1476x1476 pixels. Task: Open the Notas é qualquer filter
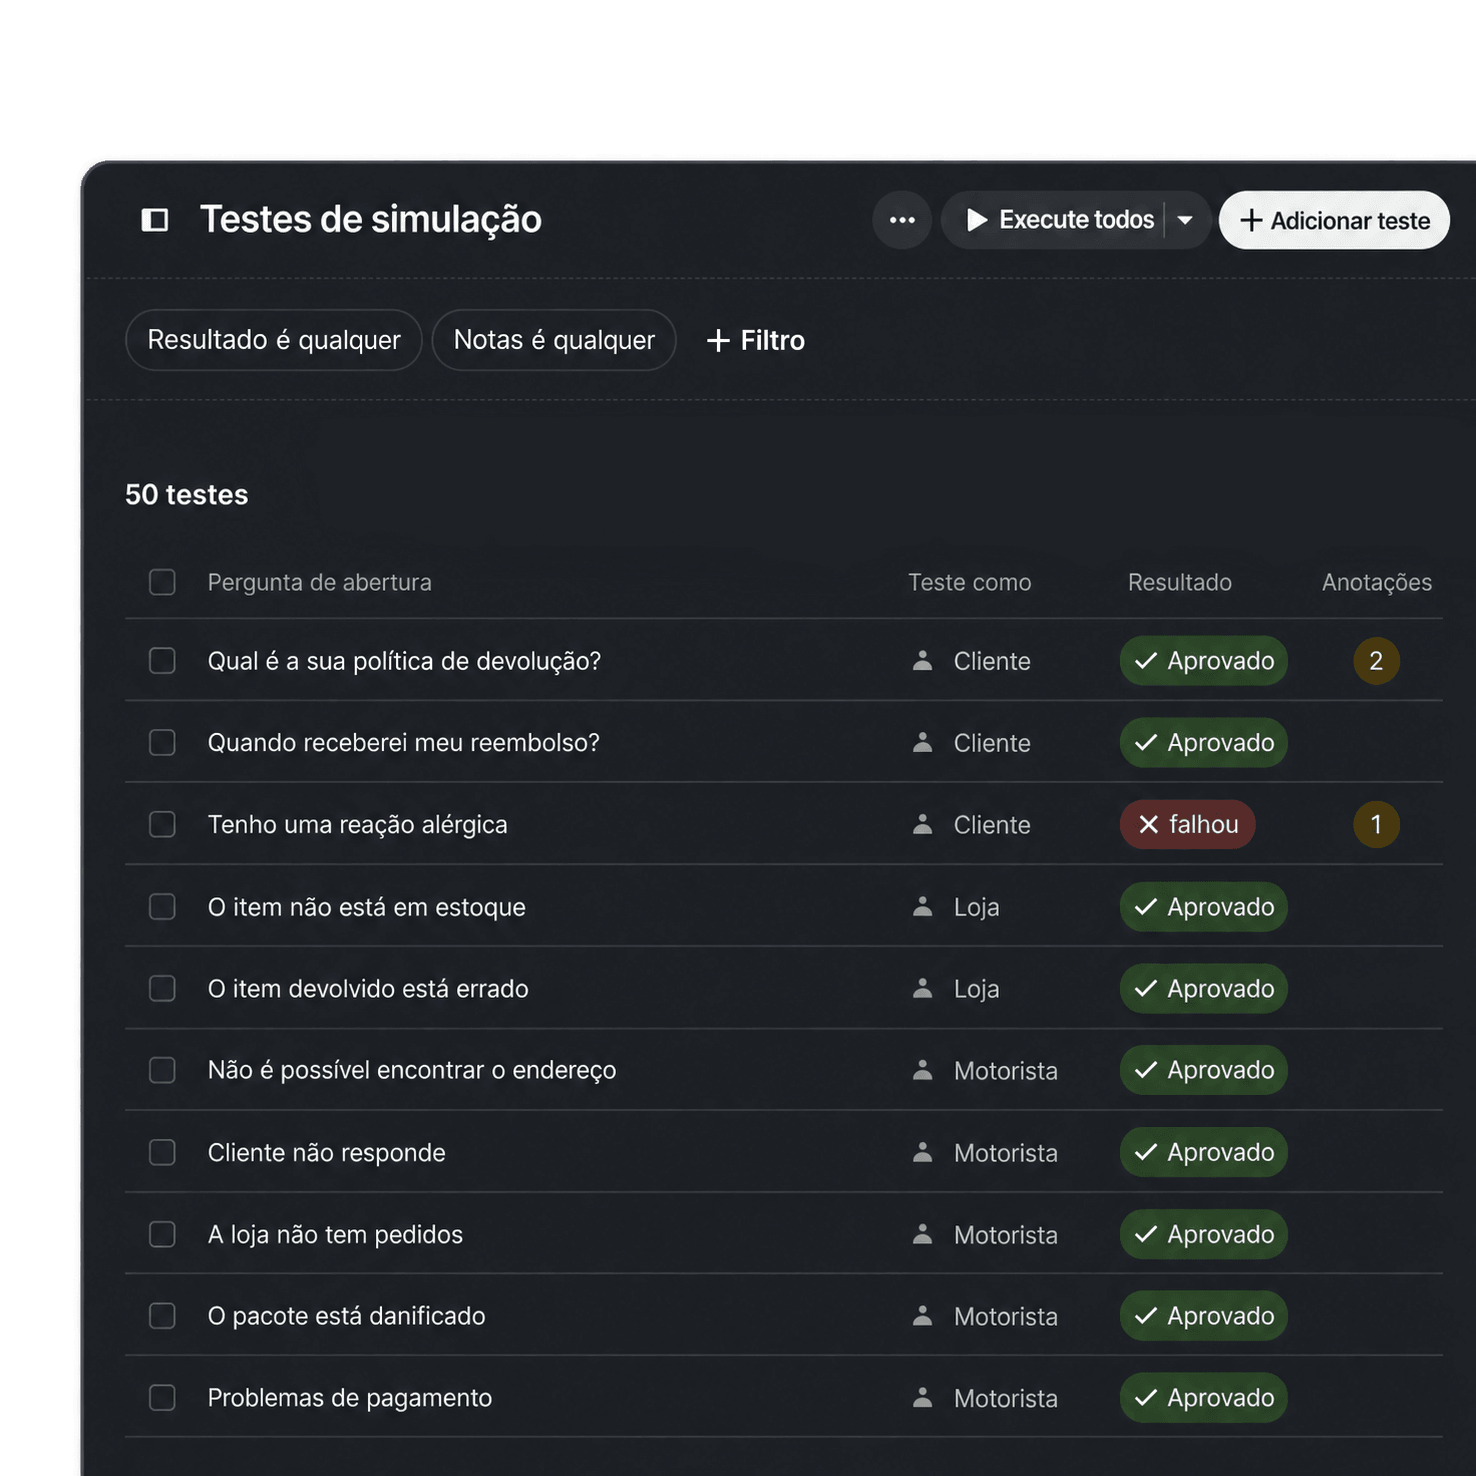[x=554, y=340]
